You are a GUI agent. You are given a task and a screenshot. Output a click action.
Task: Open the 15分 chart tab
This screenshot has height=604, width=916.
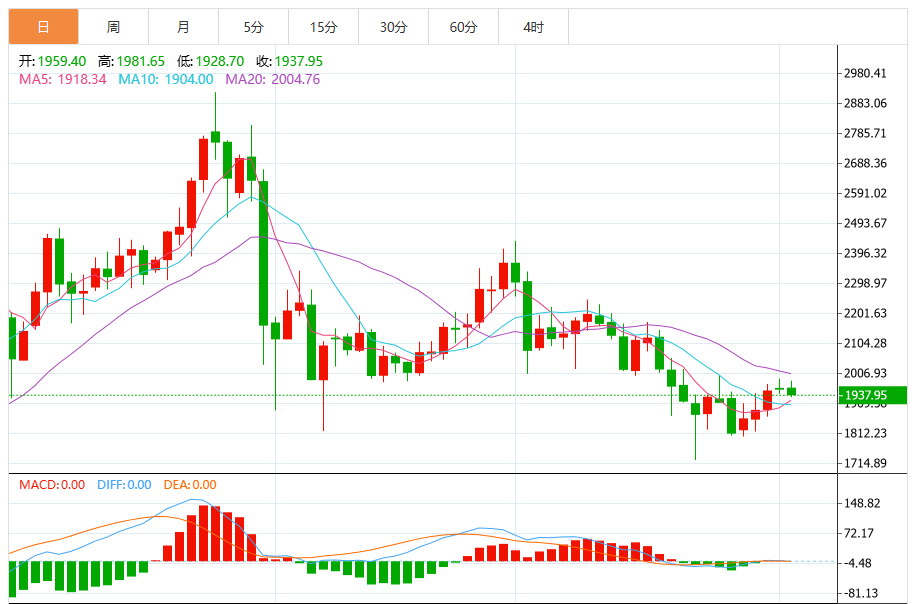click(324, 27)
